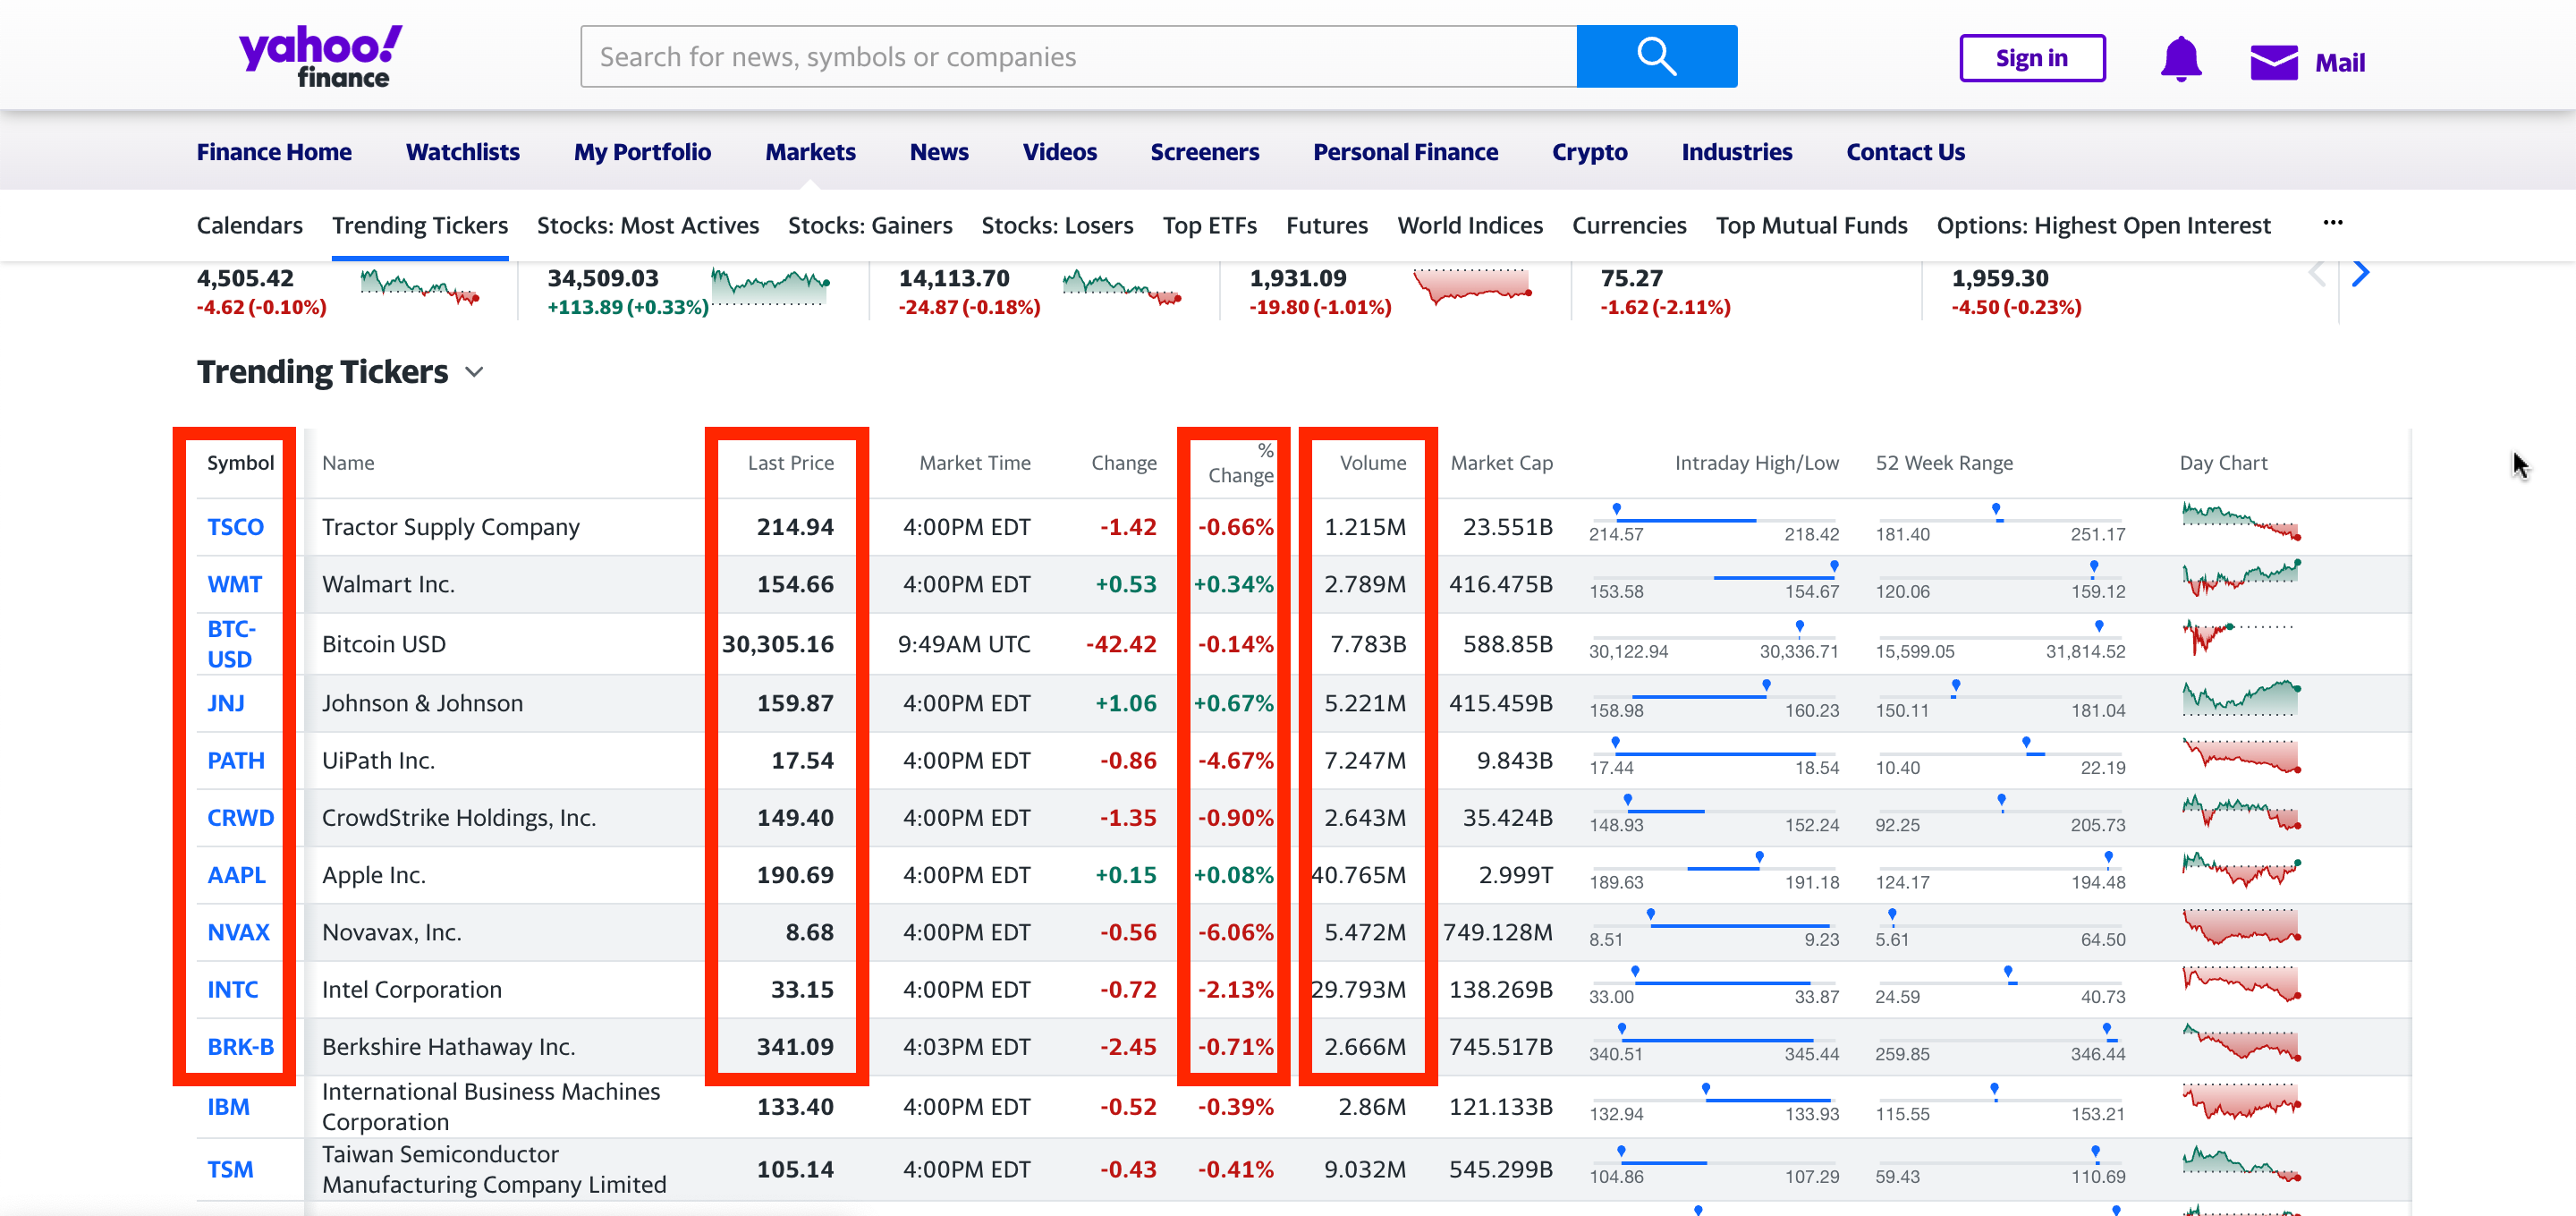This screenshot has width=2576, height=1216.
Task: Switch to Stocks: Gainers tab
Action: tap(870, 225)
